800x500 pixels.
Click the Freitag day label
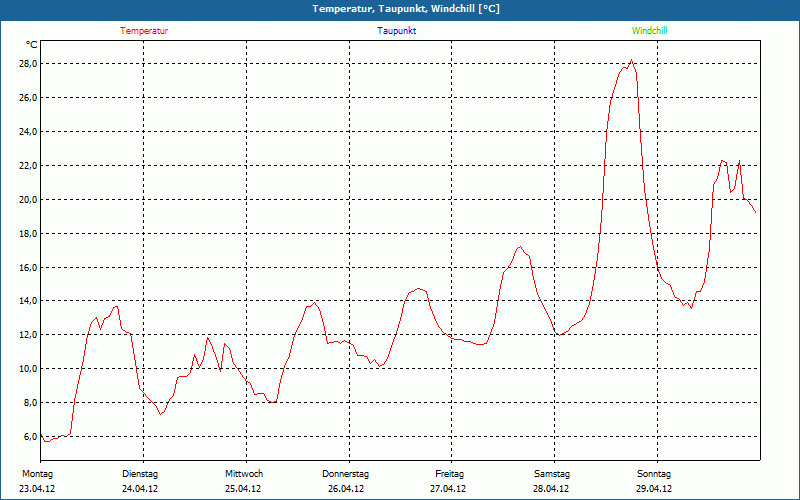click(449, 474)
